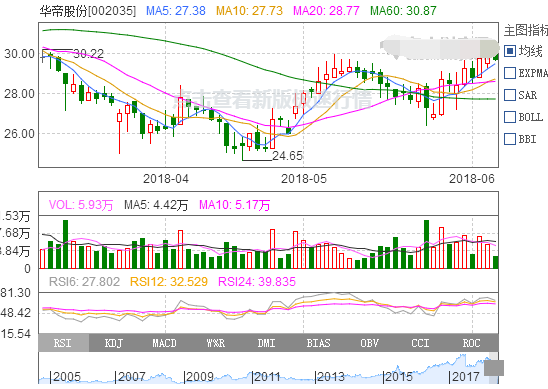Click the gray timeline range slider handle
The image size is (548, 389).
click(x=493, y=368)
